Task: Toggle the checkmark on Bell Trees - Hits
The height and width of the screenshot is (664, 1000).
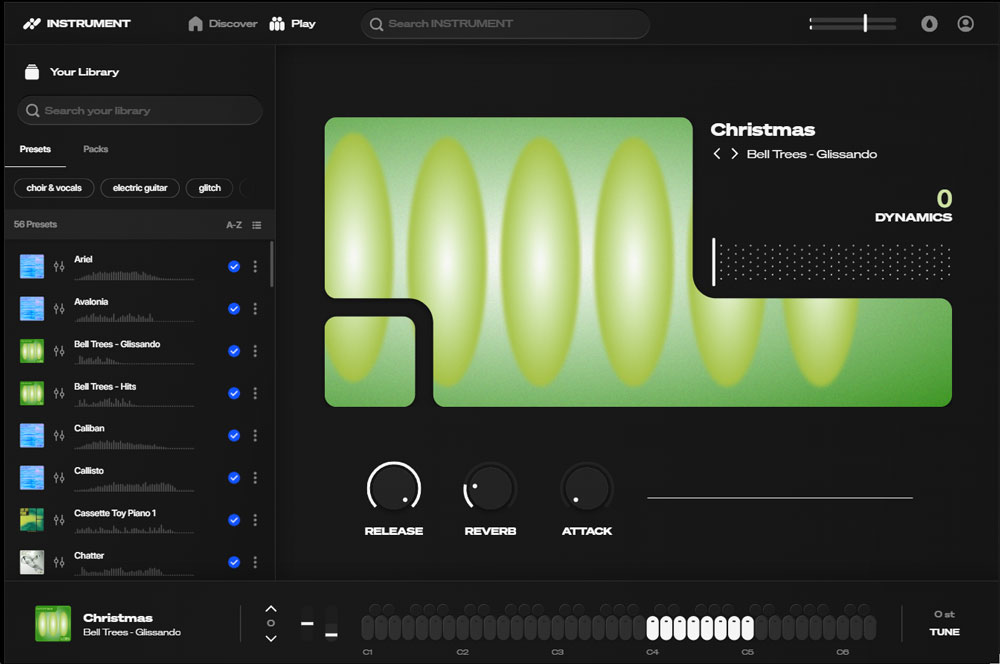Action: point(234,393)
